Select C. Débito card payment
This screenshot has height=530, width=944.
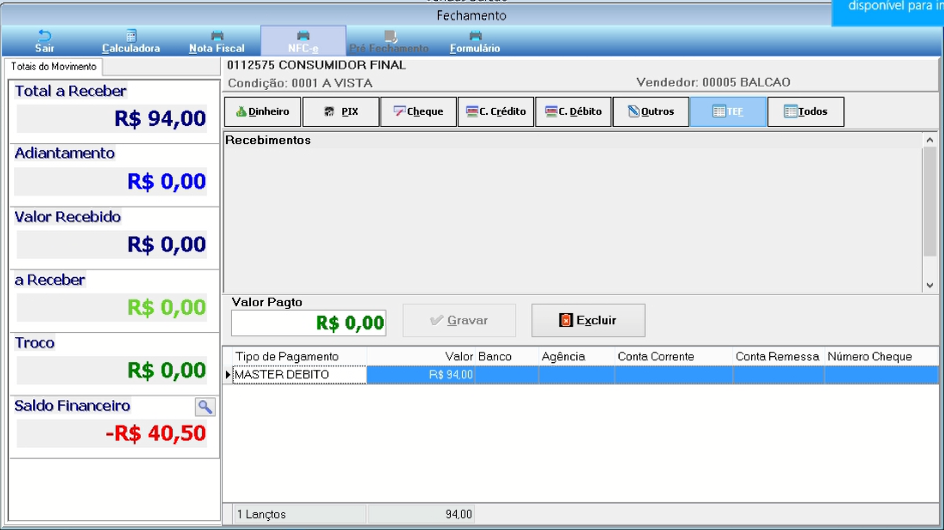tap(573, 111)
